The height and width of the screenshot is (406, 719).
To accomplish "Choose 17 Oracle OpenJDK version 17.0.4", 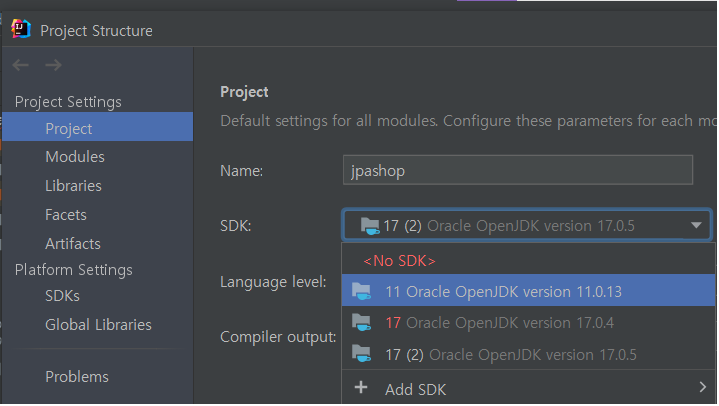I will click(x=528, y=323).
